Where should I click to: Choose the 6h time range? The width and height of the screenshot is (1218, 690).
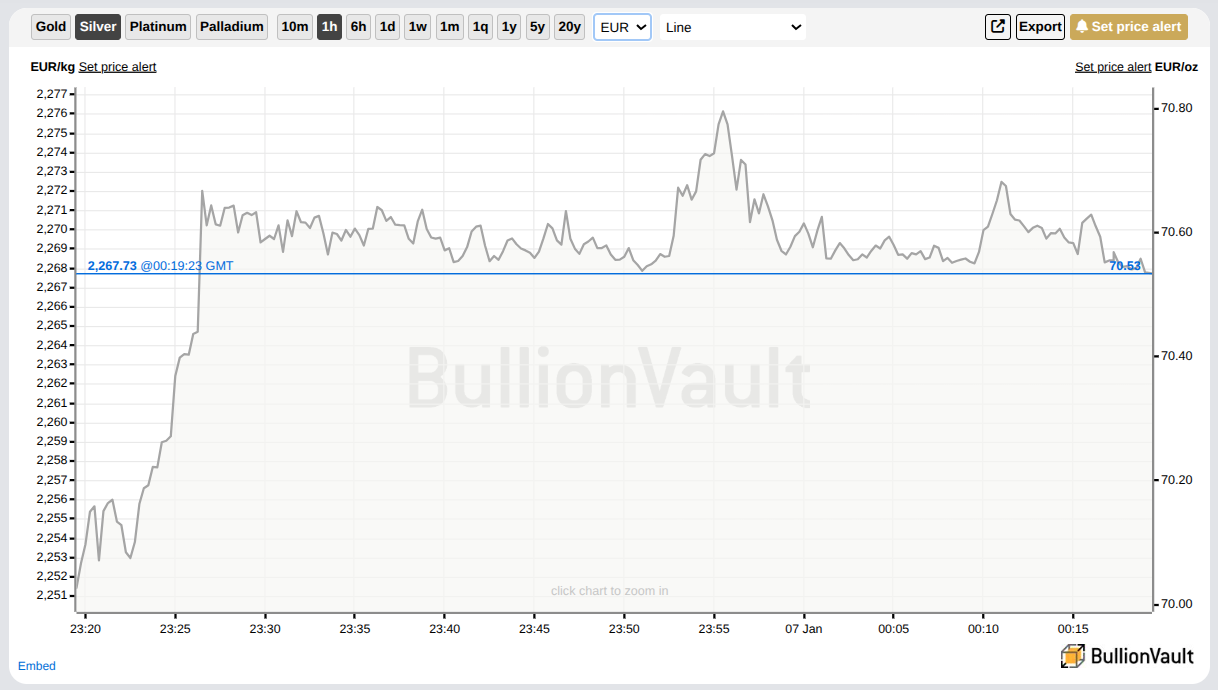click(x=358, y=27)
